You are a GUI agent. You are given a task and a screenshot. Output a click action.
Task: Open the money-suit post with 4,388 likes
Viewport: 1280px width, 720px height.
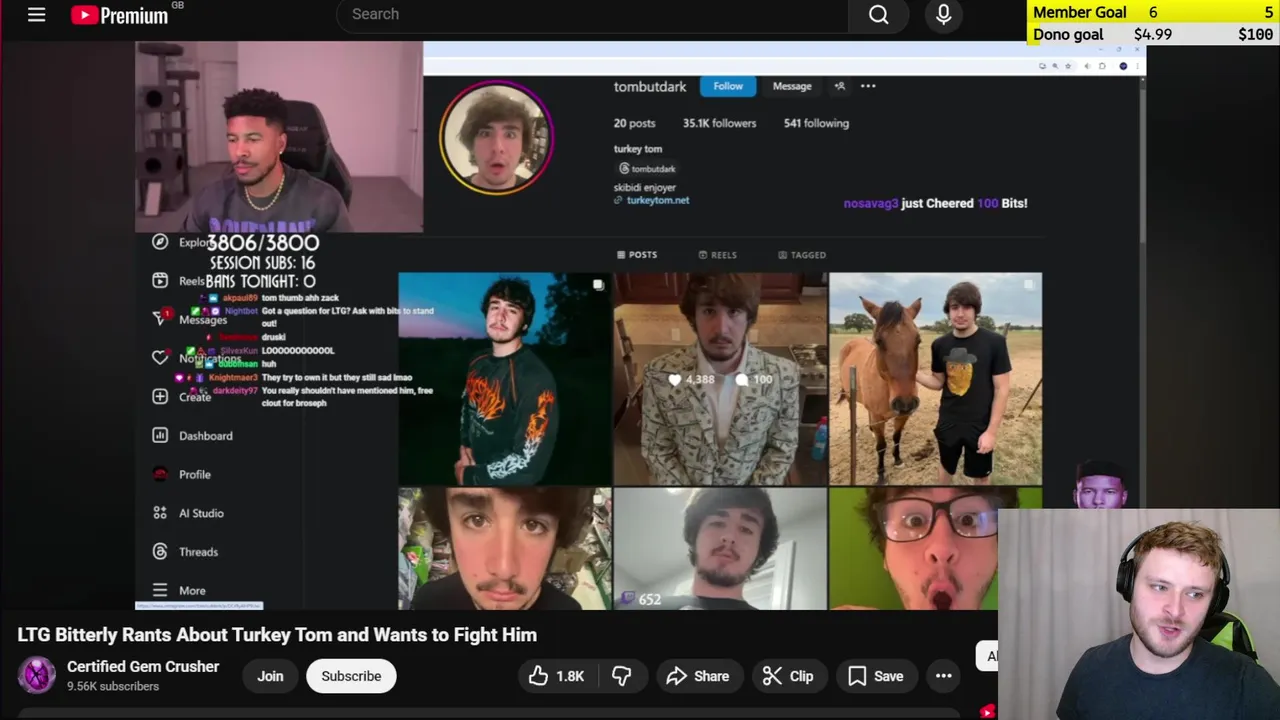[x=720, y=378]
